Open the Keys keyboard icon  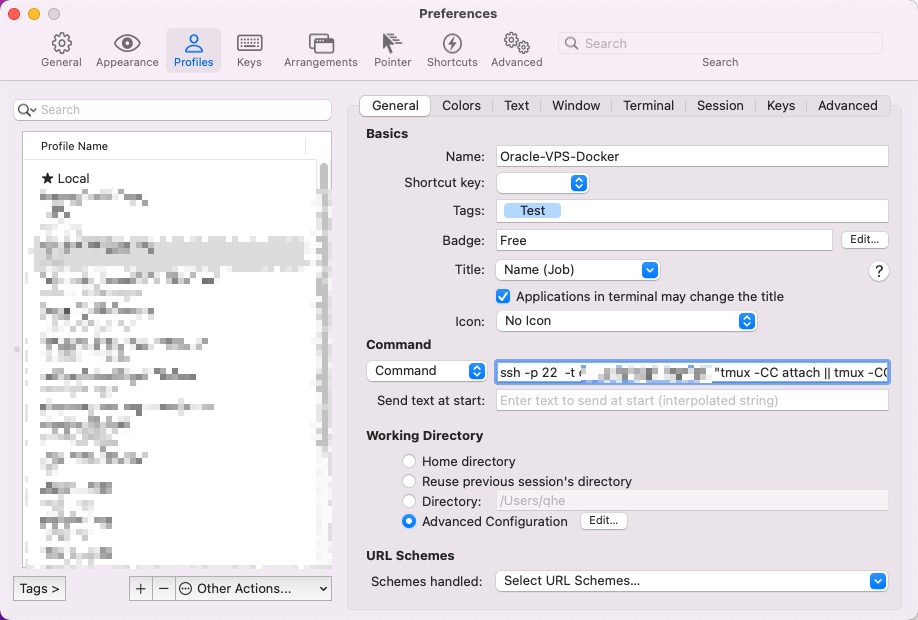(x=249, y=43)
